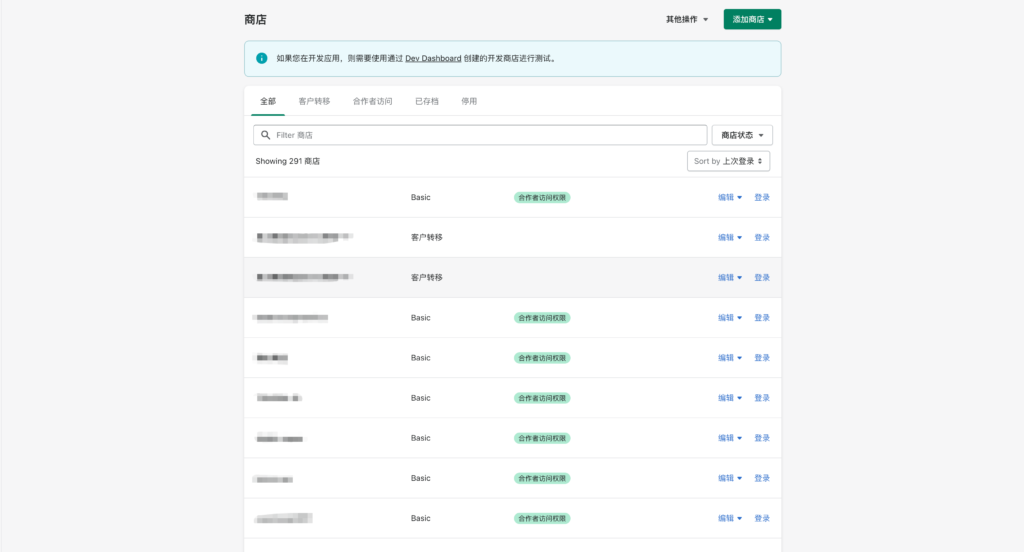Image resolution: width=1024 pixels, height=552 pixels.
Task: Open the 已存档 tab
Action: (x=426, y=101)
